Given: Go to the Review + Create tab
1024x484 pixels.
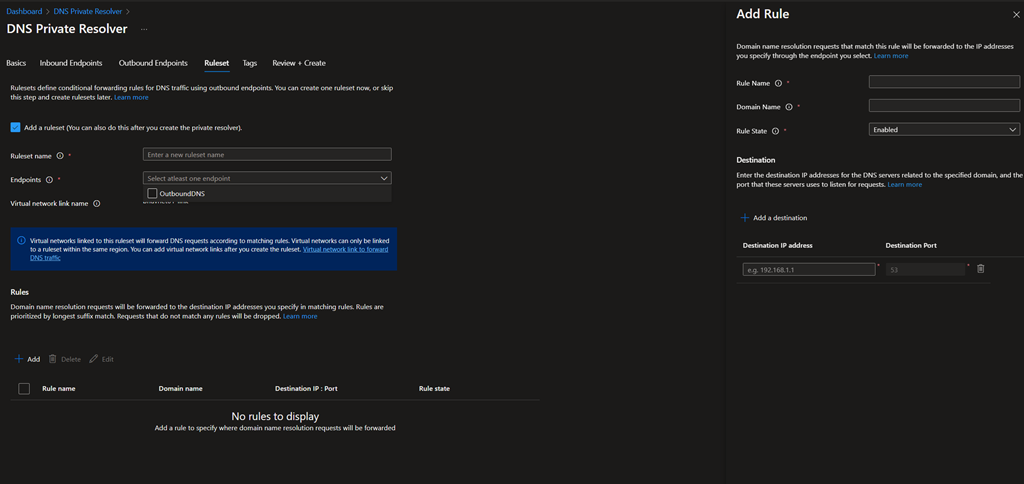Looking at the screenshot, I should (299, 63).
